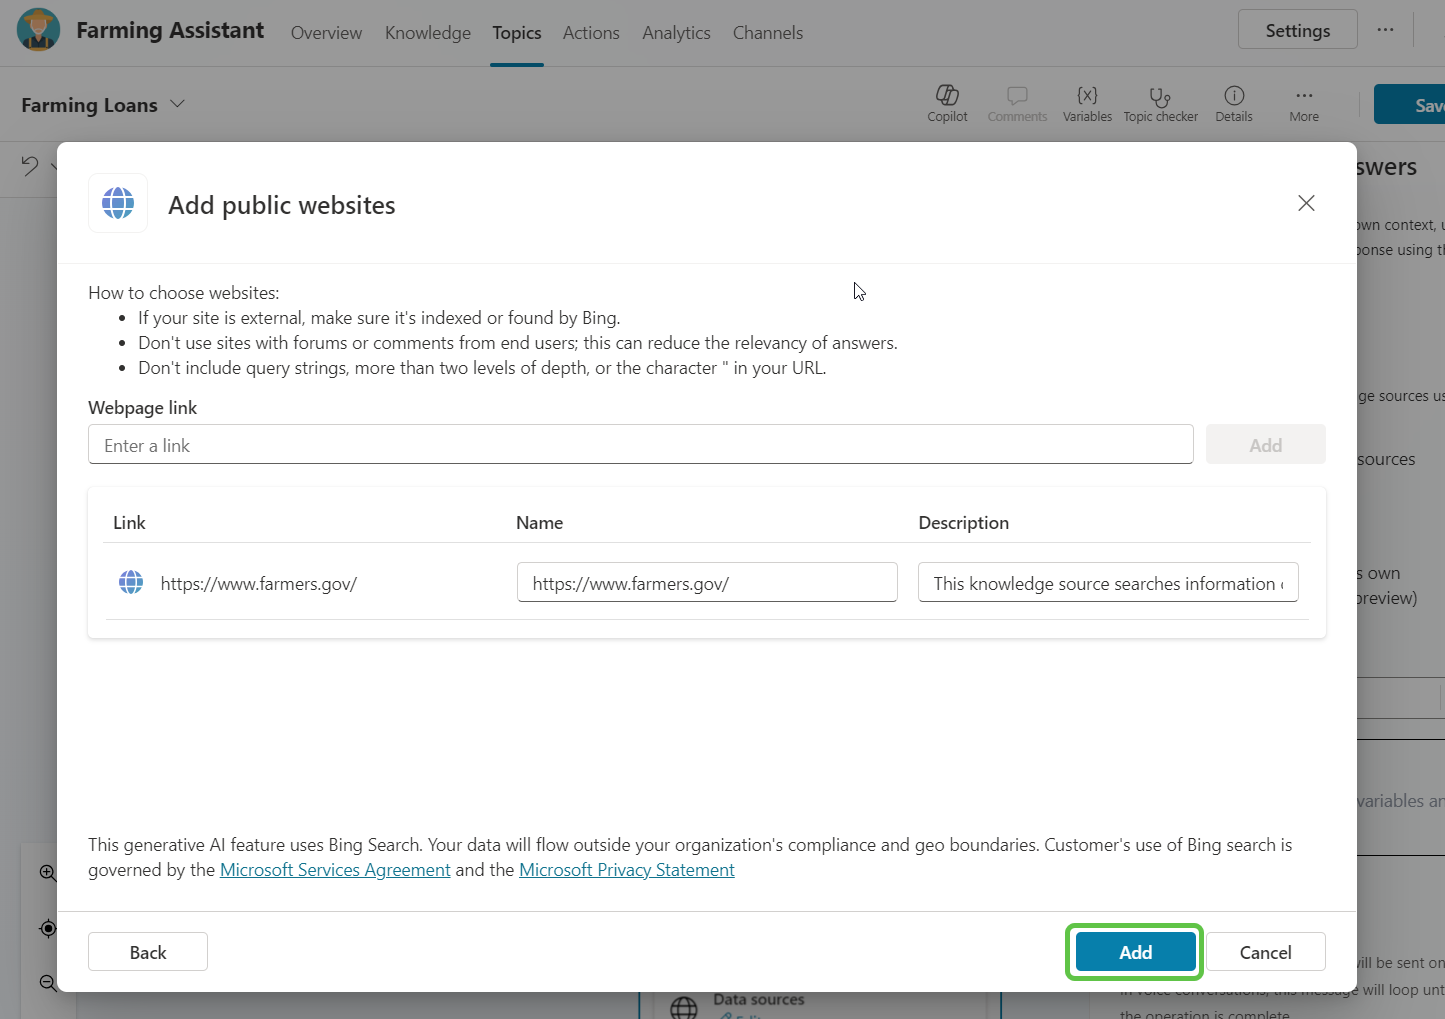1445x1019 pixels.
Task: Go to the Channels tab
Action: [767, 33]
